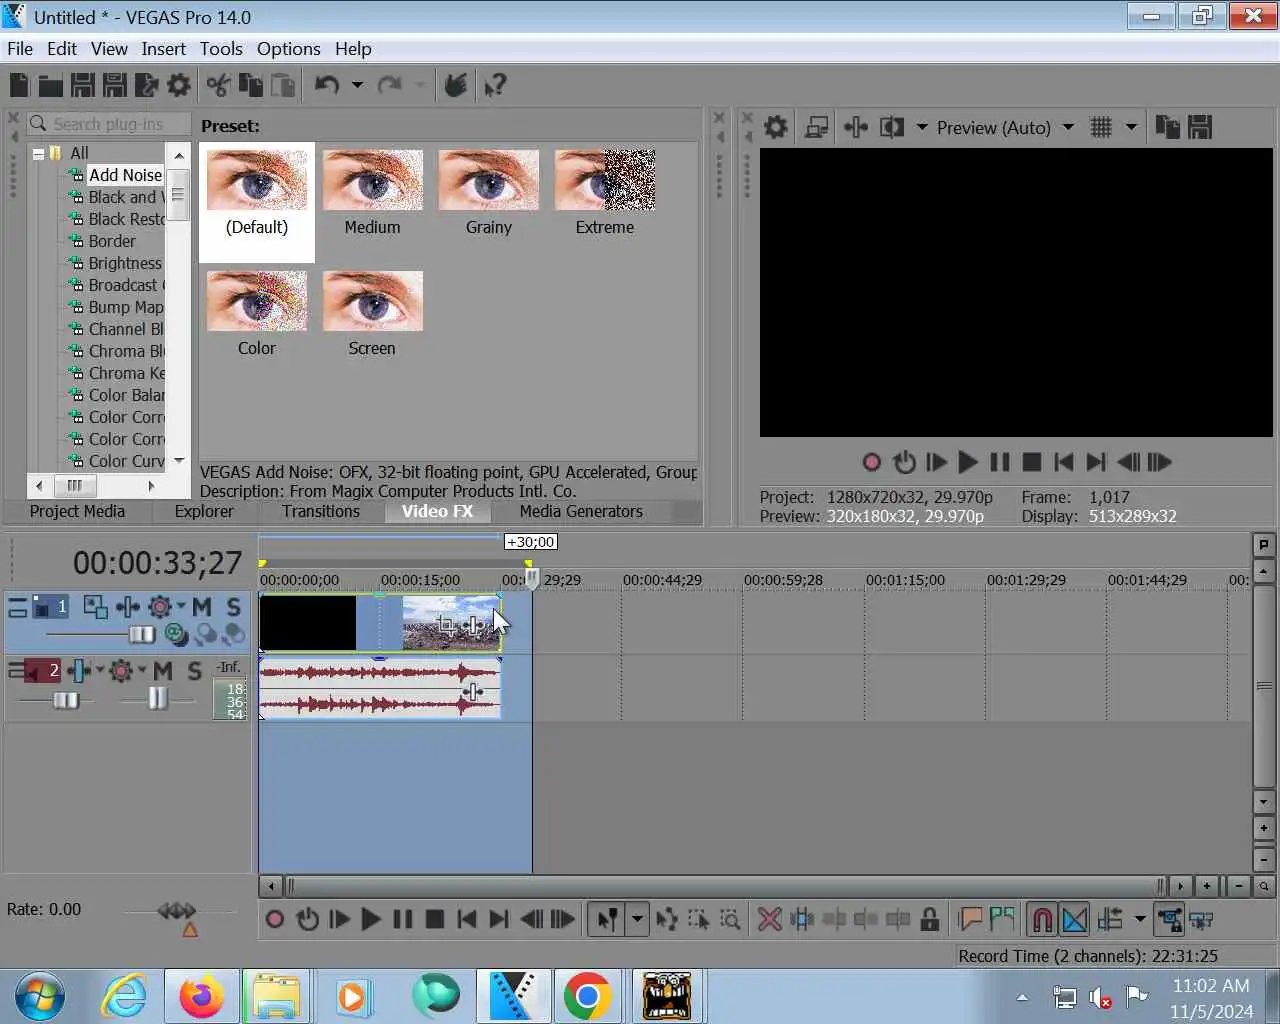Image resolution: width=1280 pixels, height=1024 pixels.
Task: Mute audio track 2
Action: click(x=163, y=670)
